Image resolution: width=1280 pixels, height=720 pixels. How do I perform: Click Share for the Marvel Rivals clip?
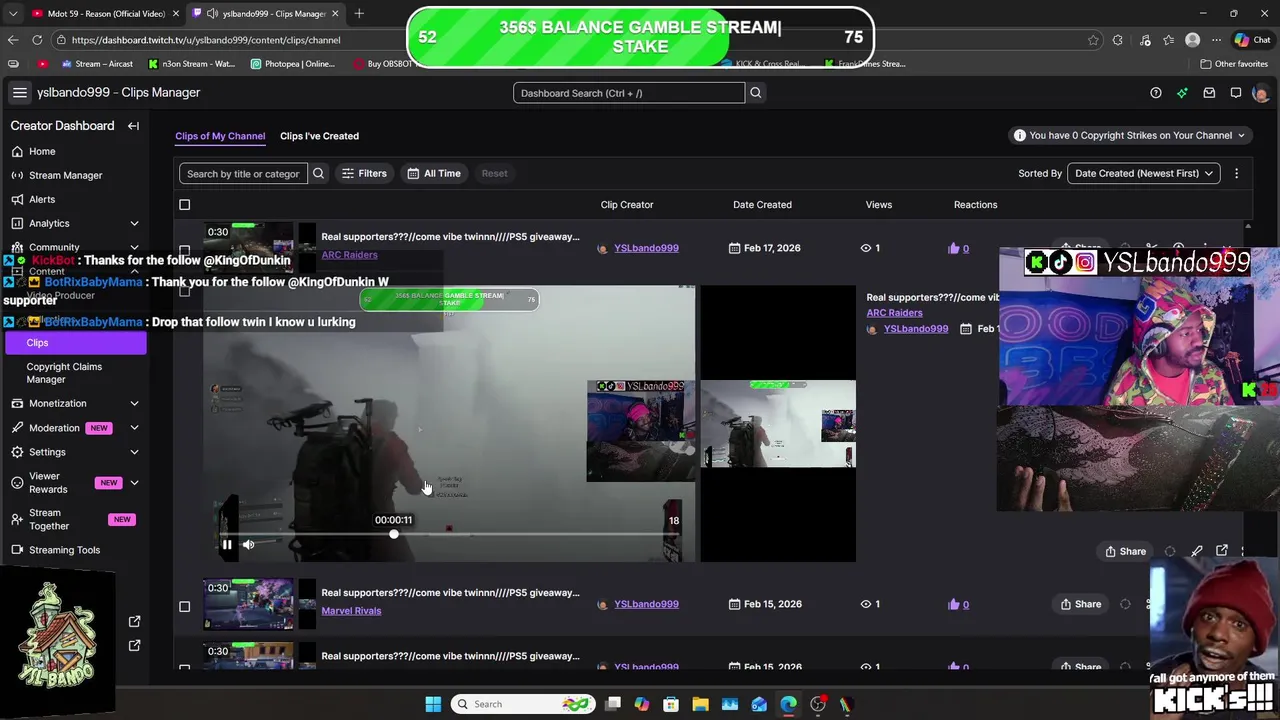click(x=1080, y=604)
